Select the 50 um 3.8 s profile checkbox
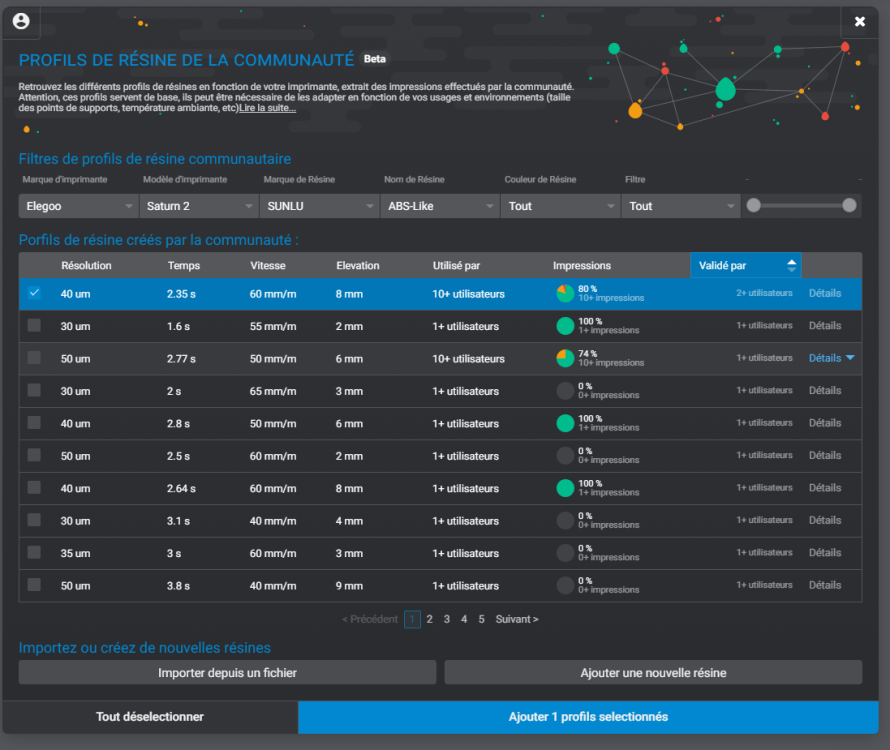Viewport: 890px width, 750px height. [x=34, y=585]
